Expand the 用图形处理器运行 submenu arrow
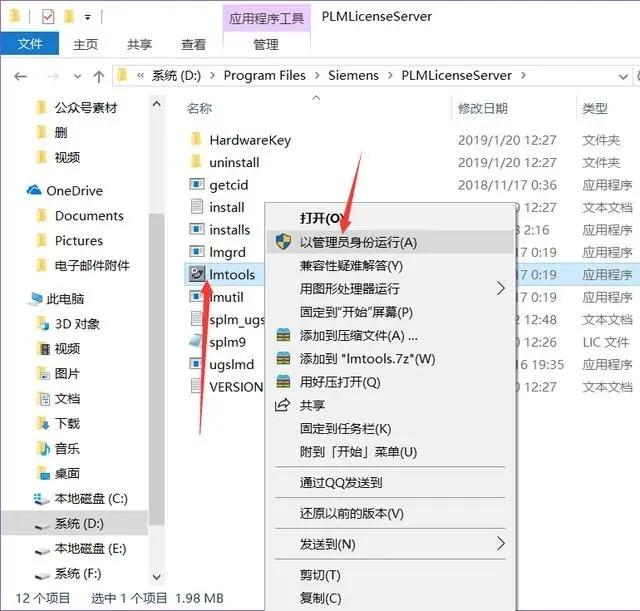This screenshot has width=640, height=611. [501, 288]
